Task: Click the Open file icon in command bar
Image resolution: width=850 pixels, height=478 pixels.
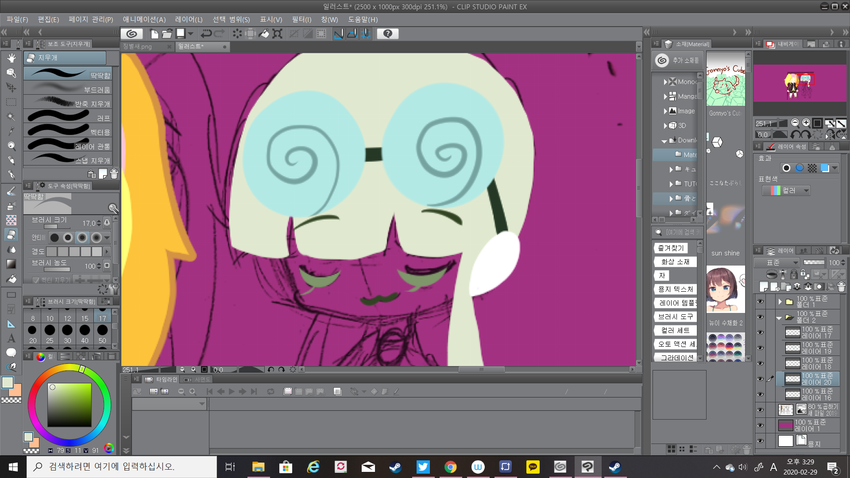Action: [x=167, y=34]
